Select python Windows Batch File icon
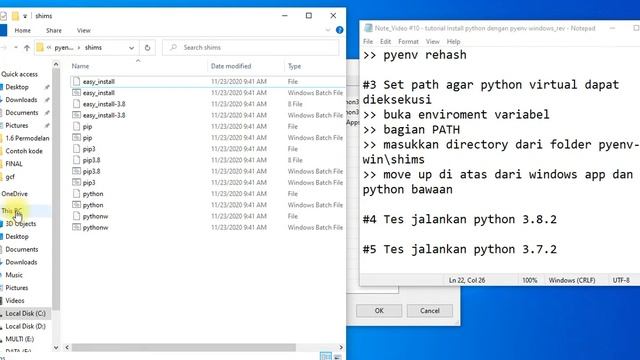The image size is (640, 360). [x=76, y=205]
